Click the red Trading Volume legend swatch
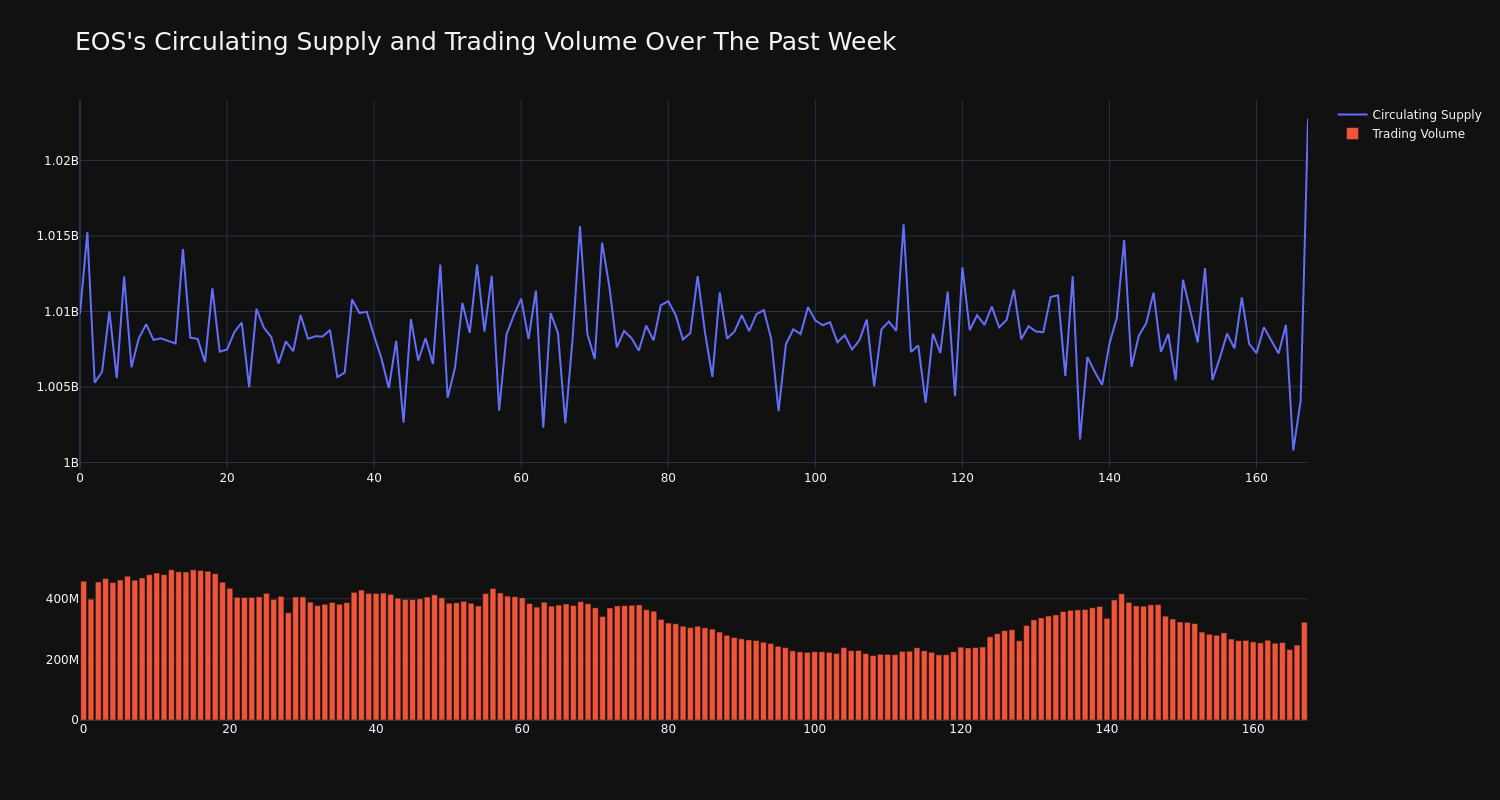This screenshot has height=800, width=1500. pos(1352,134)
